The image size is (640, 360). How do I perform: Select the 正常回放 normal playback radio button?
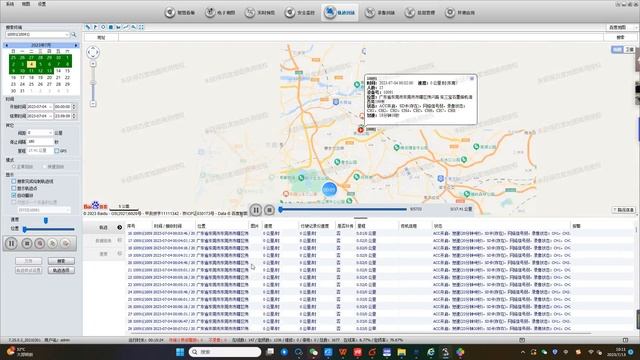(14, 167)
